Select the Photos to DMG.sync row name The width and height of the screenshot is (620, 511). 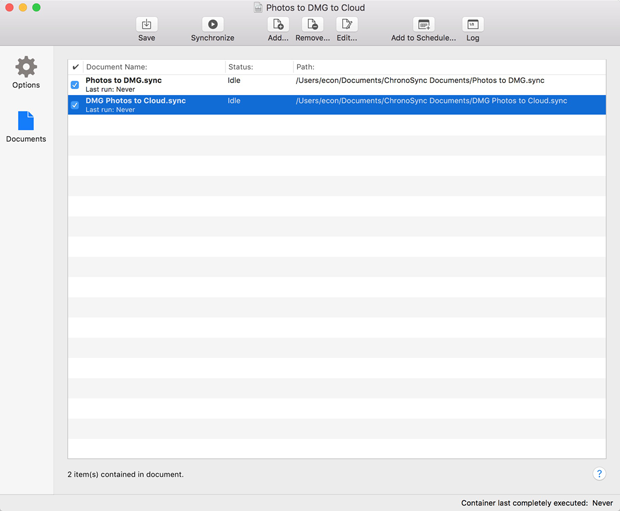(123, 80)
